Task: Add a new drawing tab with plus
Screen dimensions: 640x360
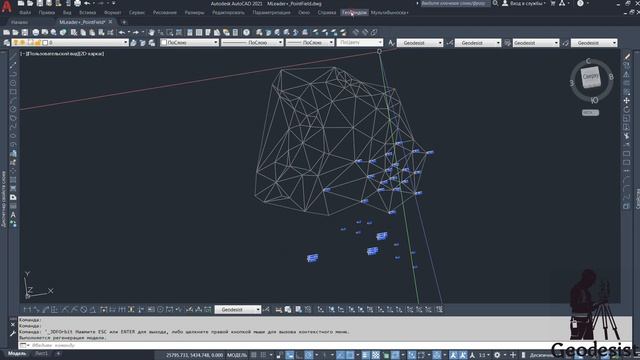Action: point(124,22)
